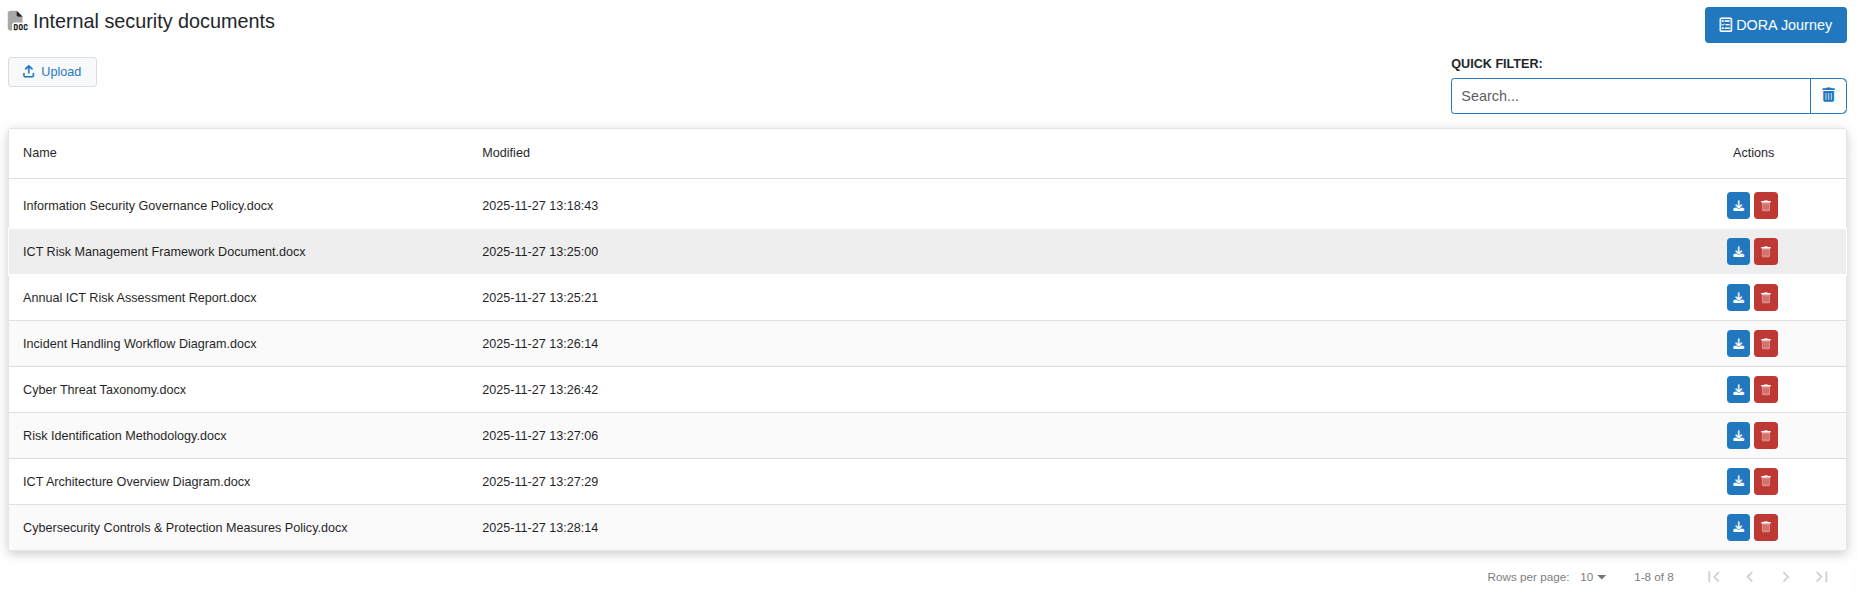
Task: Download Risk Identification Methodology.docx
Action: click(x=1738, y=436)
